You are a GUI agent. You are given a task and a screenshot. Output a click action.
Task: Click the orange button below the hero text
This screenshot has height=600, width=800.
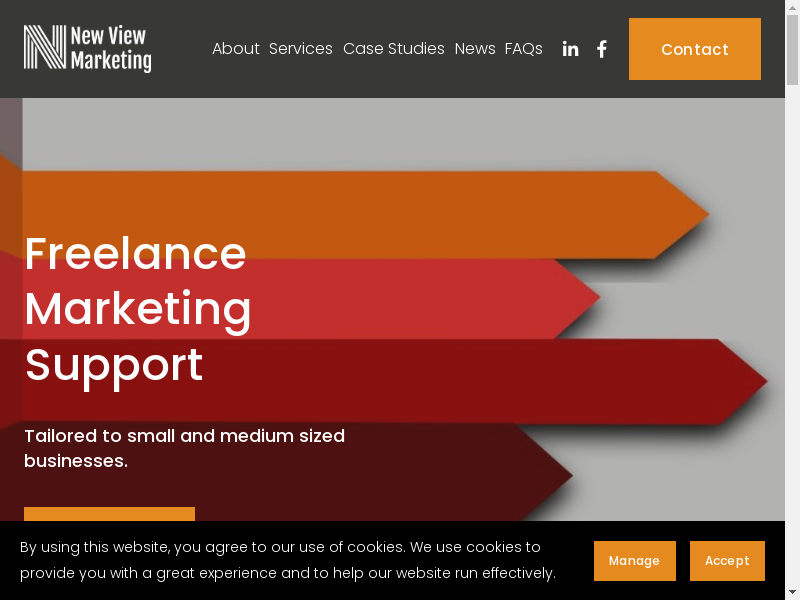[109, 514]
